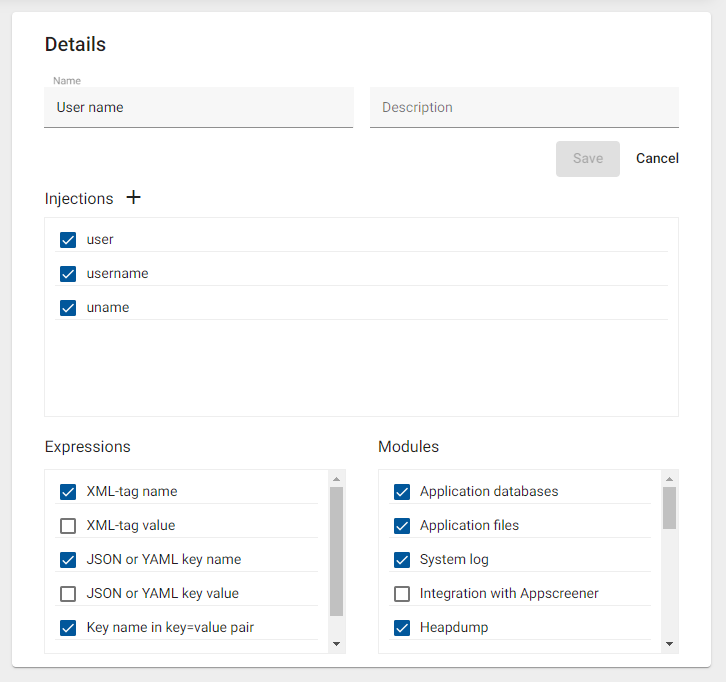Focus the Name input field
This screenshot has width=726, height=682.
199,107
